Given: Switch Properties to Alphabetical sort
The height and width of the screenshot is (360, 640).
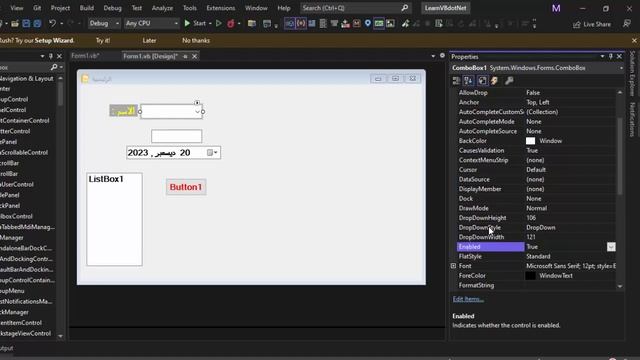Looking at the screenshot, I should [469, 81].
